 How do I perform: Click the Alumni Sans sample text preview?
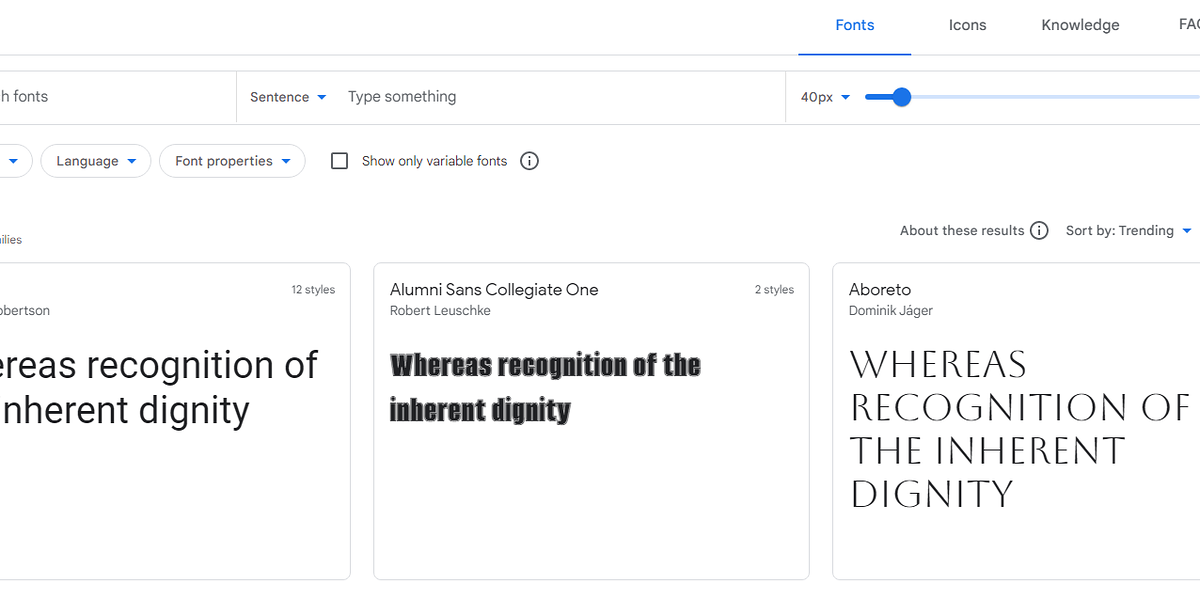545,388
